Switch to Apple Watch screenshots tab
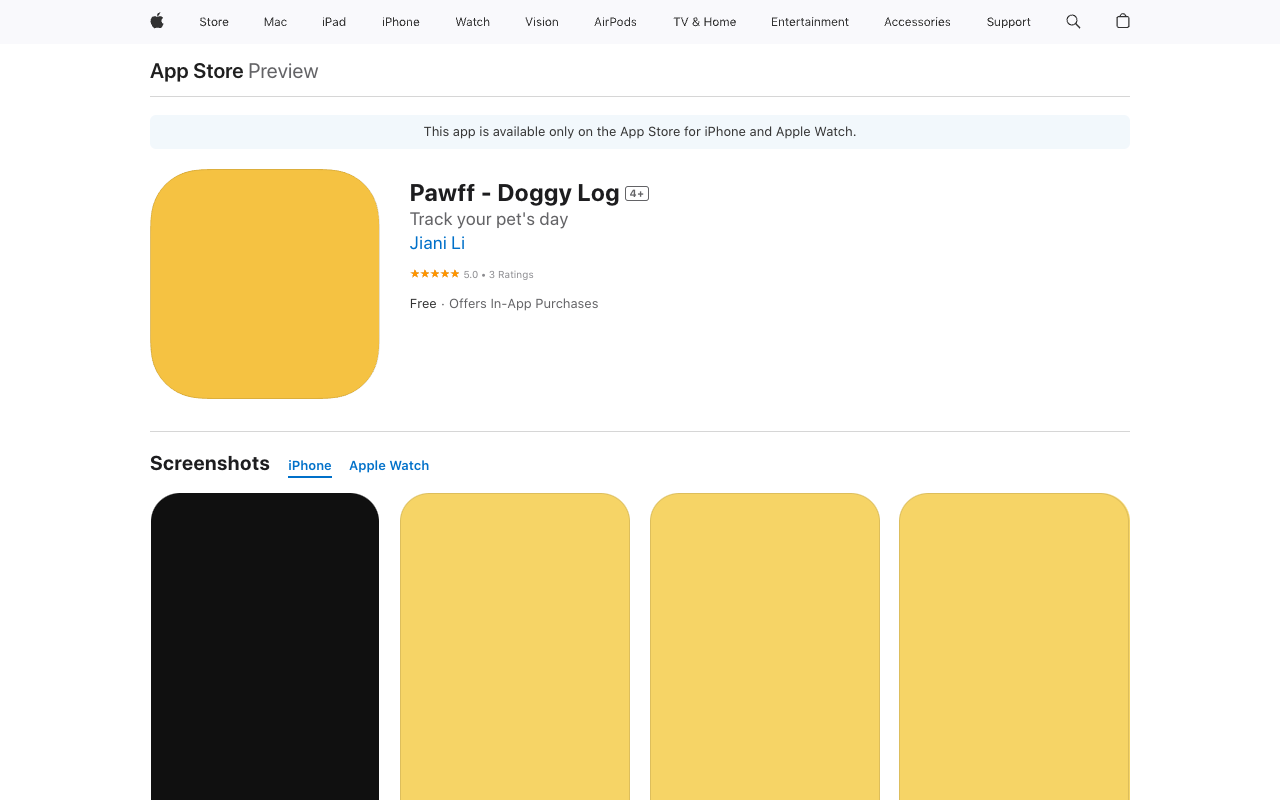The width and height of the screenshot is (1280, 800). 389,466
